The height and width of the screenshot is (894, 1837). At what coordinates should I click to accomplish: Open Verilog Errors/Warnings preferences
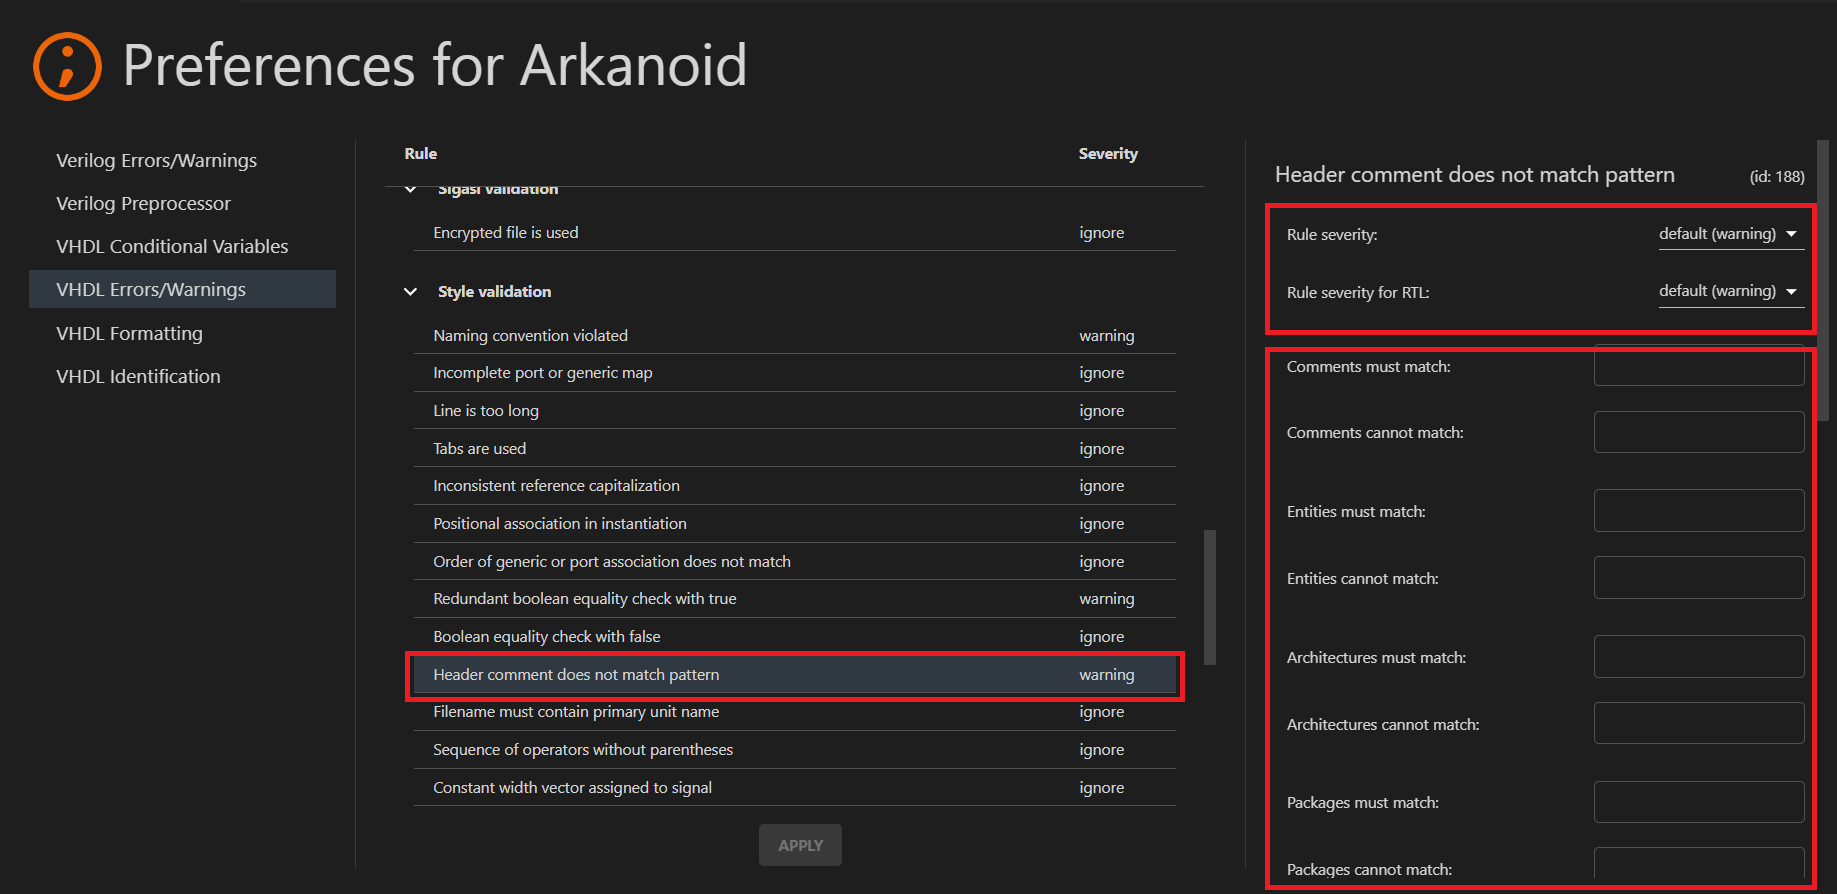tap(156, 161)
